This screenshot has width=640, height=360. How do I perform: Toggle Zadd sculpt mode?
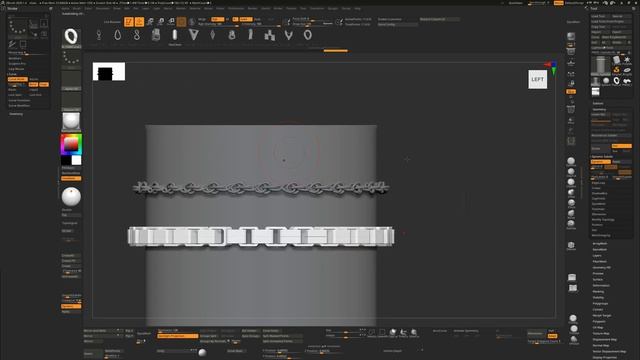pos(246,19)
